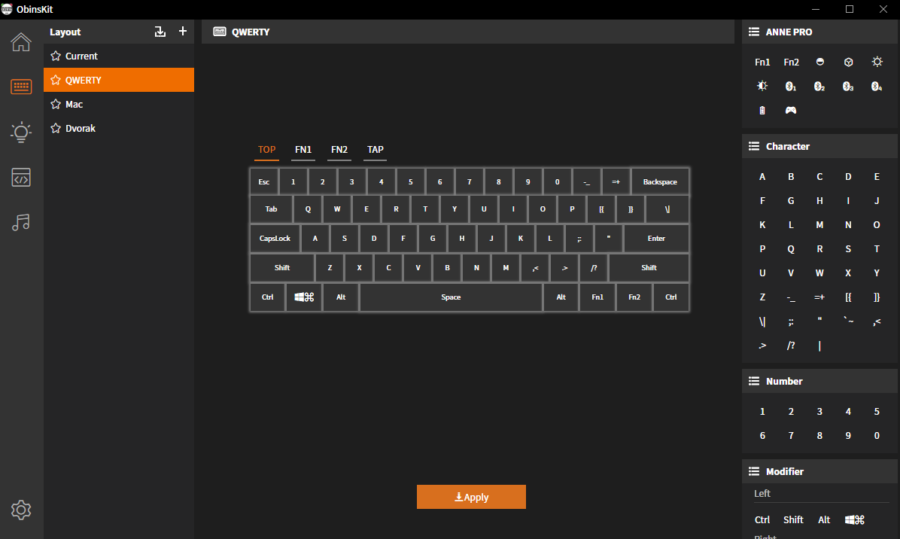This screenshot has width=900, height=539.
Task: Add a new layout with plus icon
Action: pyautogui.click(x=183, y=31)
